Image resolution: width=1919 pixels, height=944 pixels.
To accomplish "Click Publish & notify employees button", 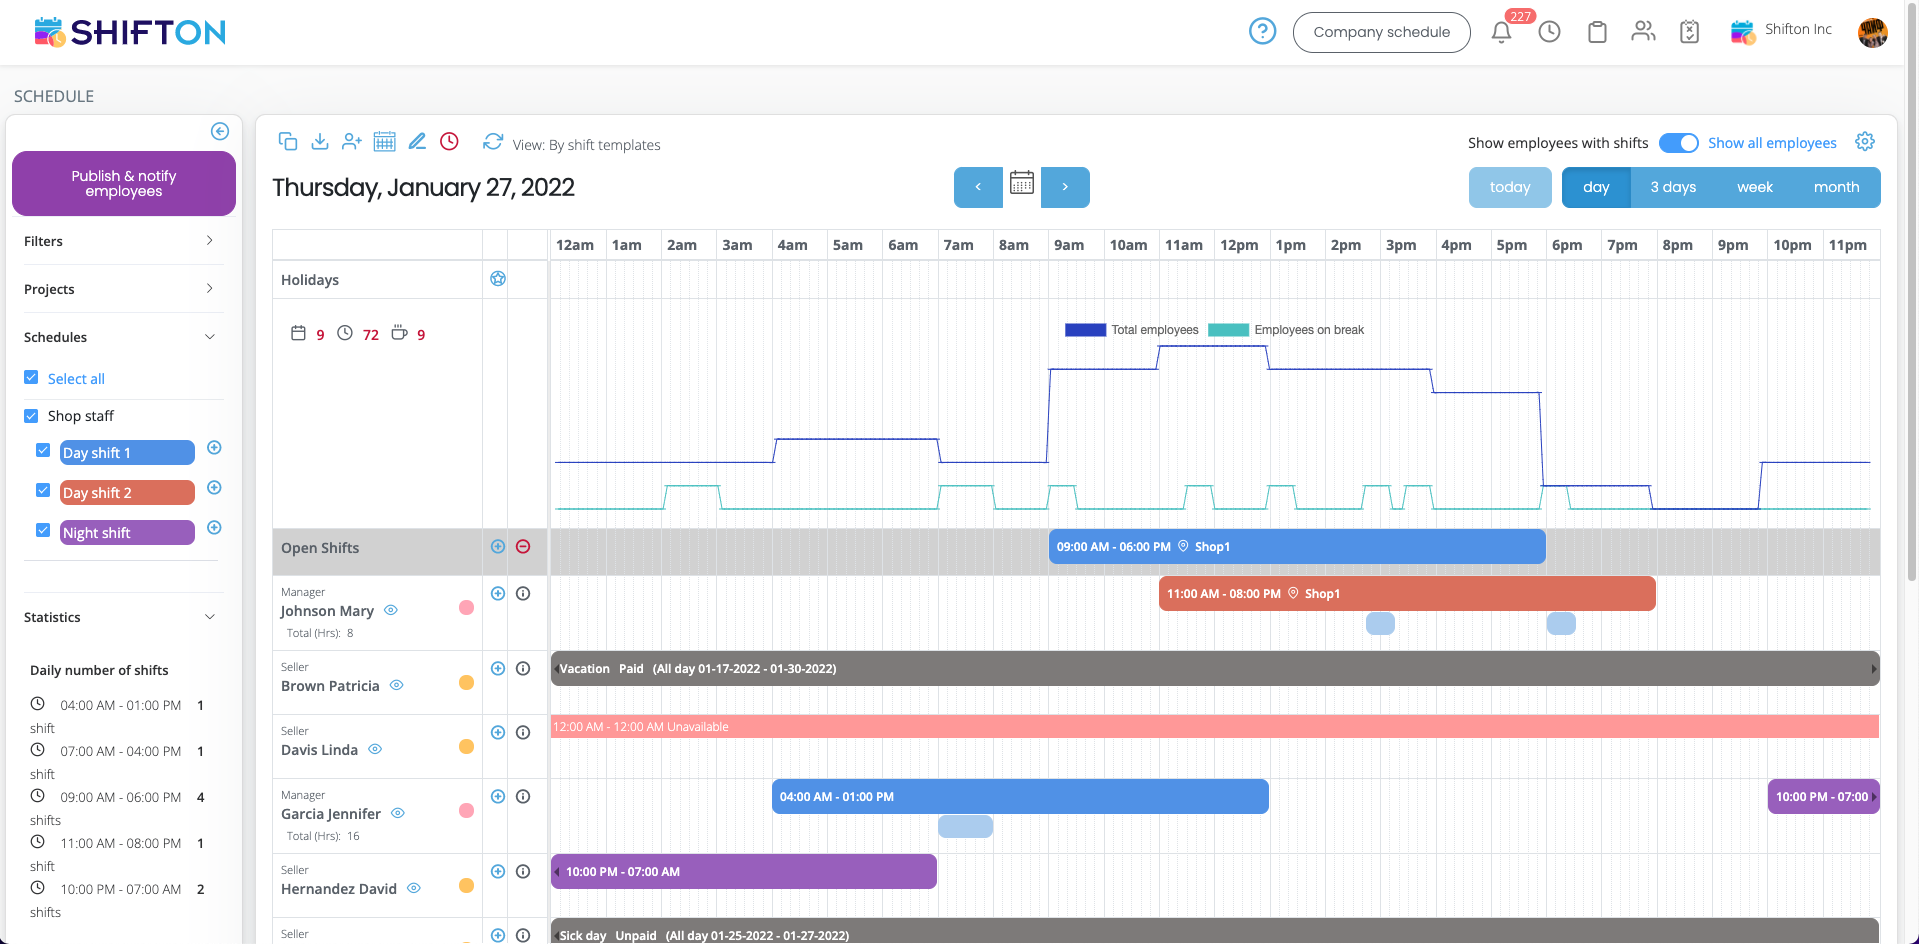I will point(124,184).
